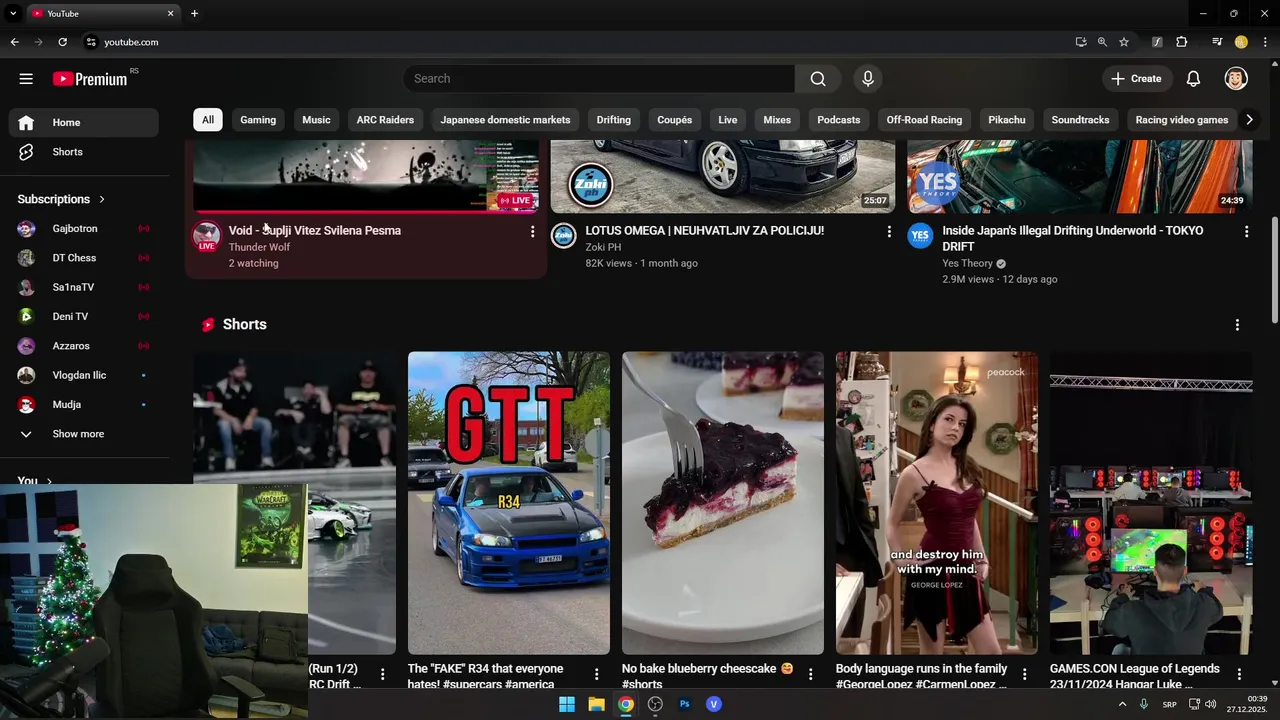The width and height of the screenshot is (1280, 720).
Task: Open options for LOTUS OMEGA video
Action: (x=889, y=232)
